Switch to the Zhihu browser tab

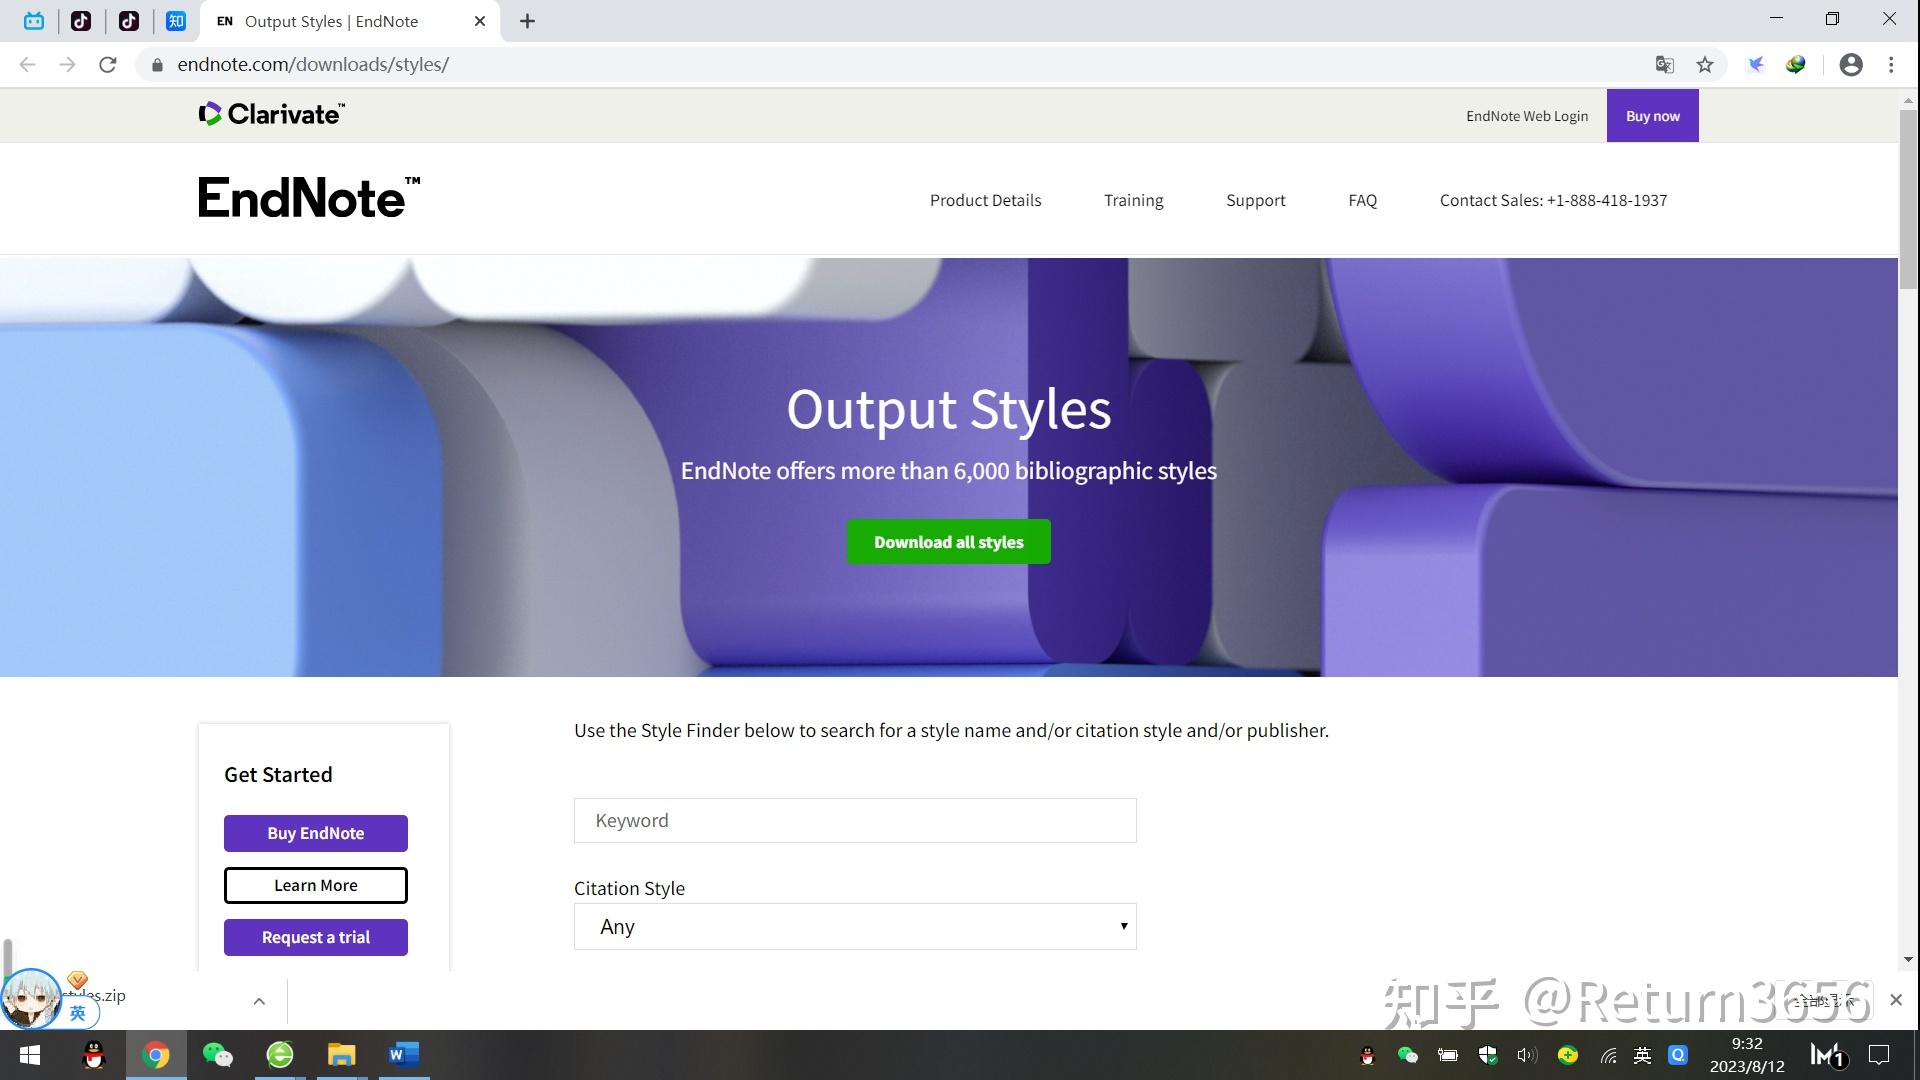pyautogui.click(x=176, y=21)
